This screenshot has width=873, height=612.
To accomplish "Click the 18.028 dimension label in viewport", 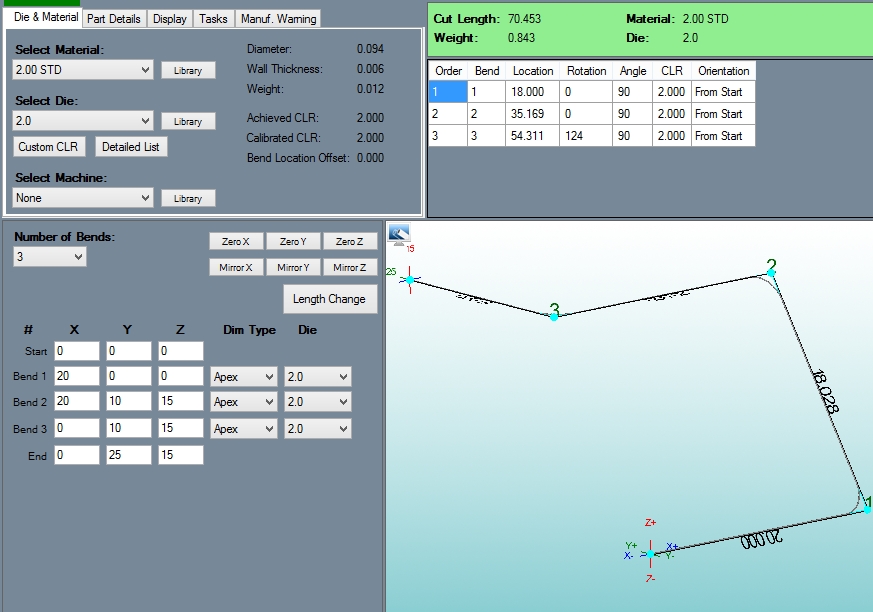I will pyautogui.click(x=825, y=391).
